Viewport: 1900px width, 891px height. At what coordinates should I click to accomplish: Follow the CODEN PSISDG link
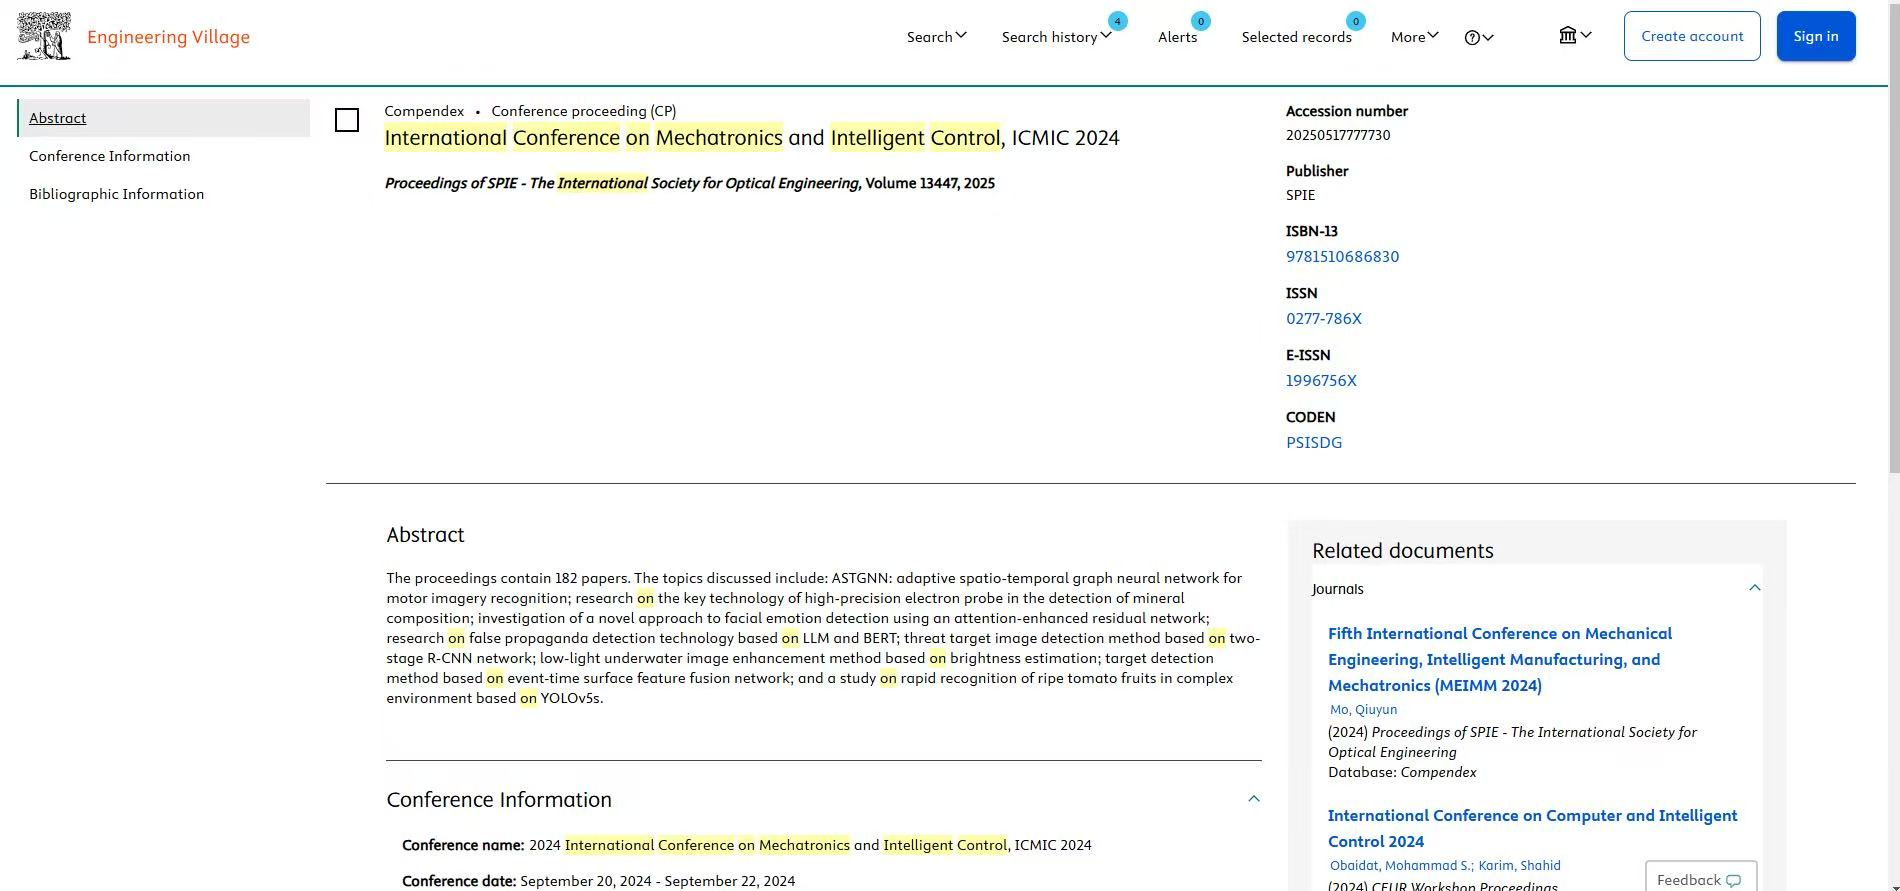[1314, 443]
